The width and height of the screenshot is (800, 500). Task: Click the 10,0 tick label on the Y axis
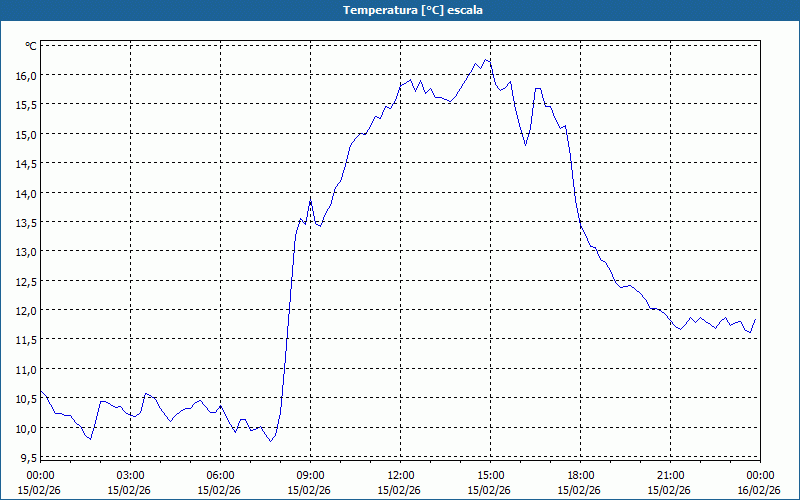[25, 428]
